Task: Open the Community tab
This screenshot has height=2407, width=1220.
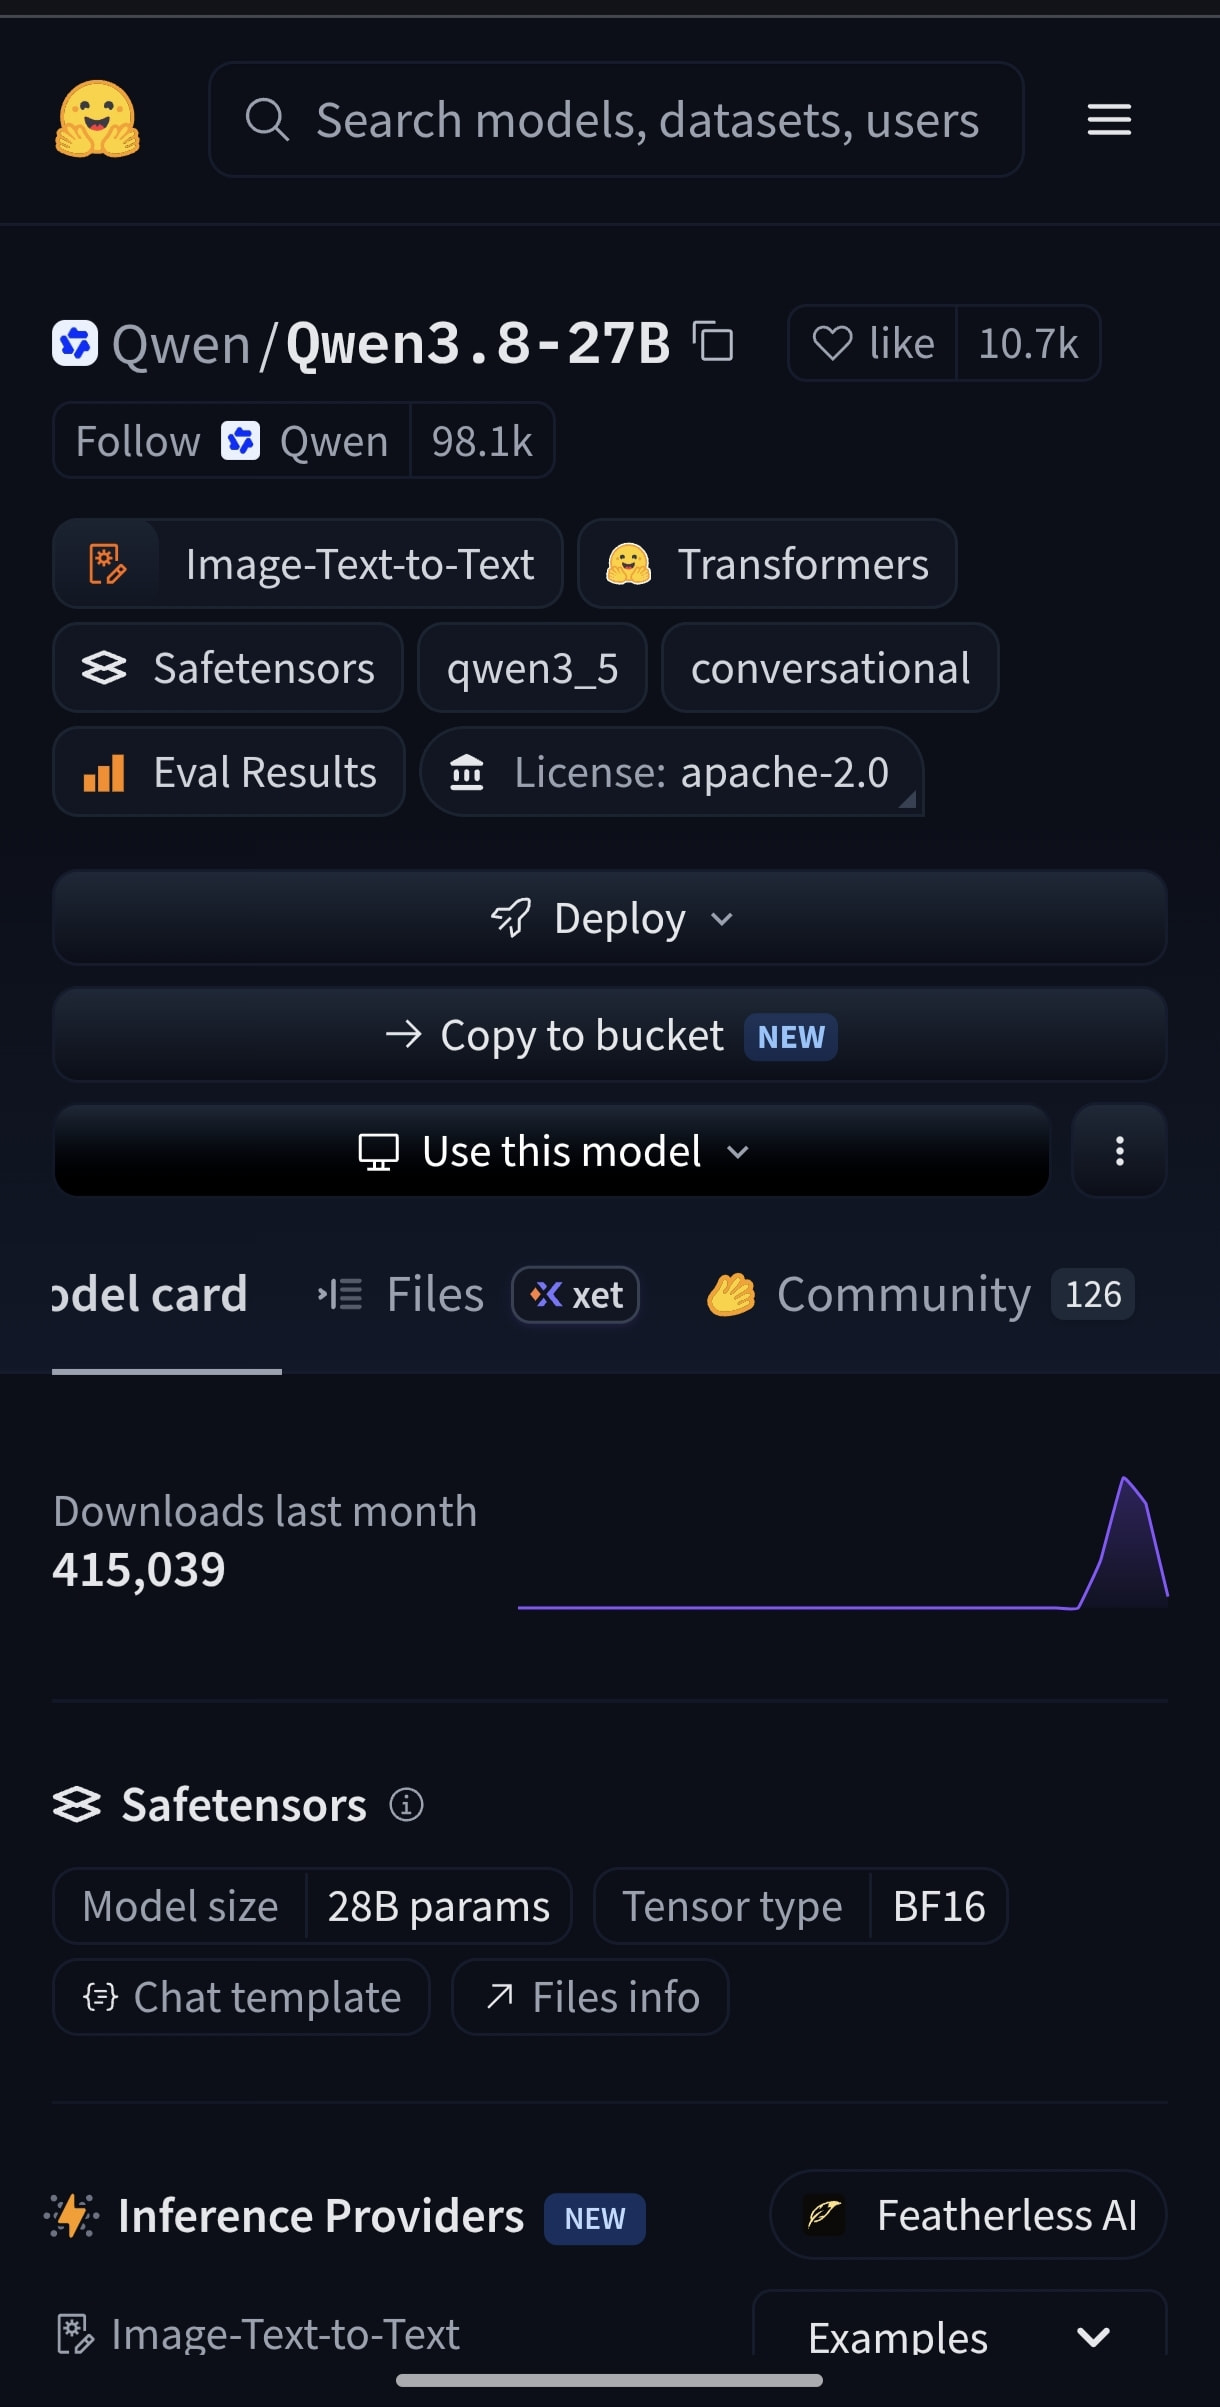Action: [920, 1295]
